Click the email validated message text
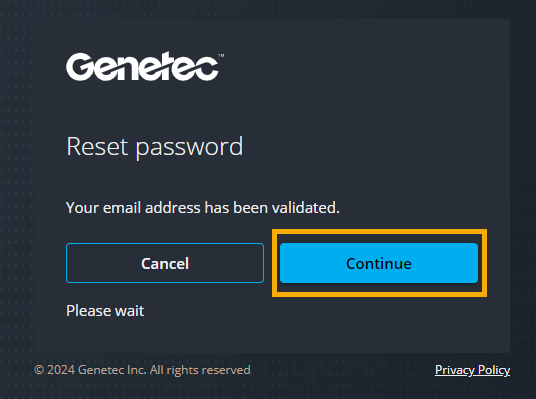Viewport: 536px width, 399px height. coord(203,208)
